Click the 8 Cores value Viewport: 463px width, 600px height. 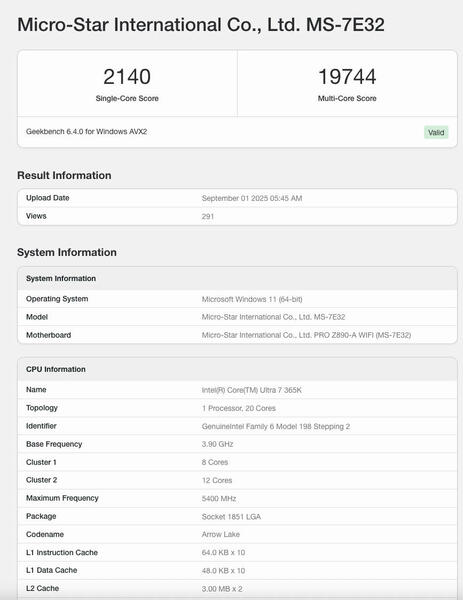[x=215, y=462]
